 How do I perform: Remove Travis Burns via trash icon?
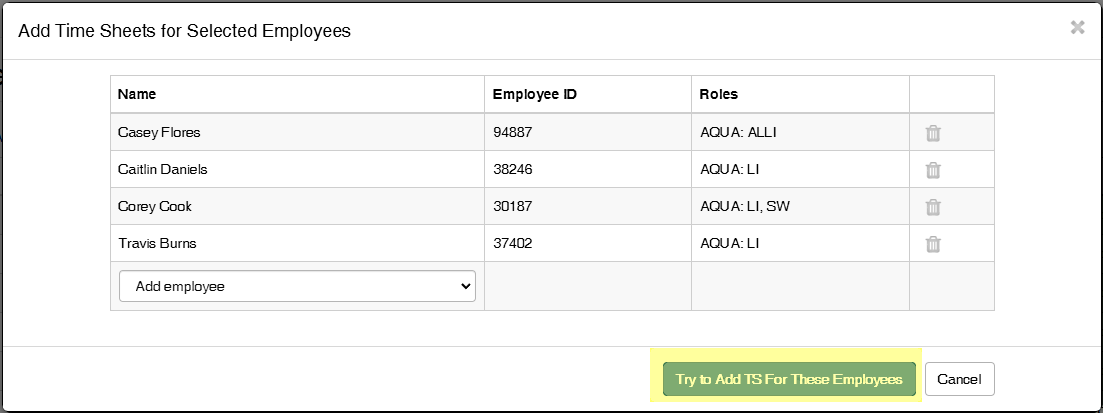932,244
